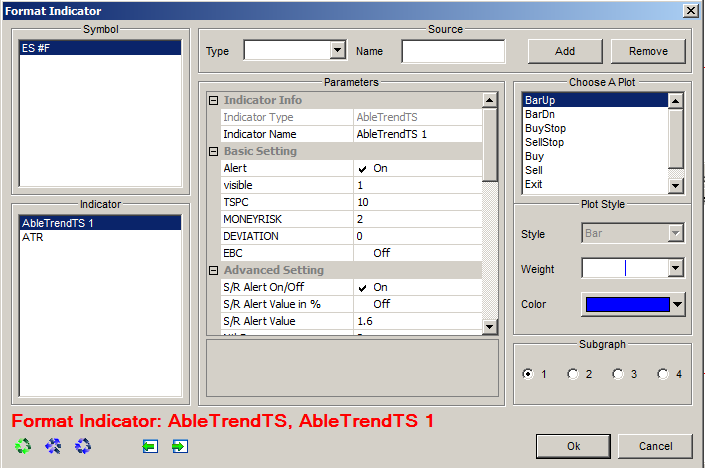The height and width of the screenshot is (468, 705).
Task: Select the Exit plot
Action: click(595, 184)
